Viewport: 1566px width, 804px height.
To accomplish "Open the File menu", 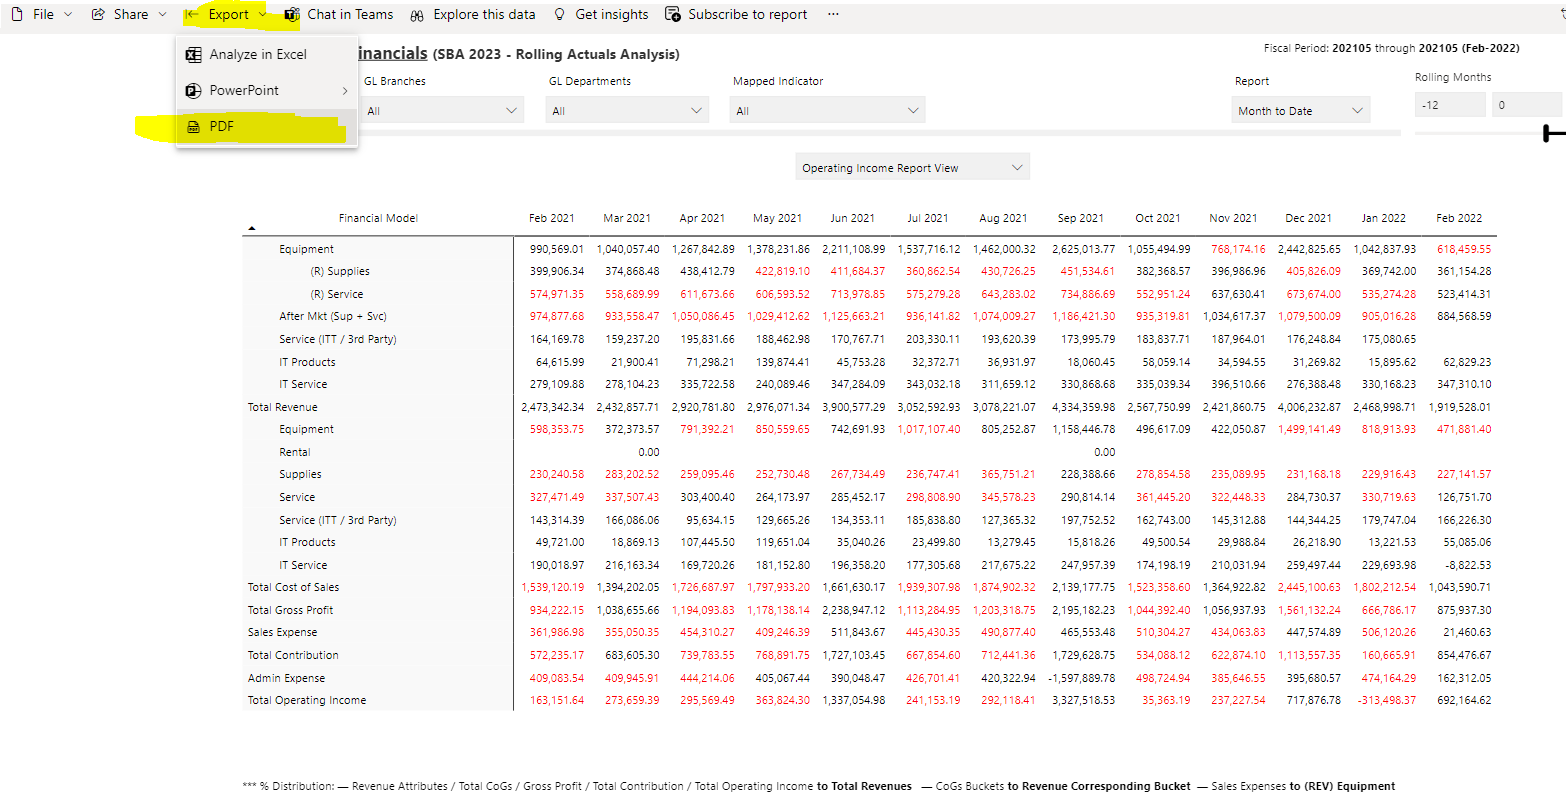I will click(x=43, y=15).
